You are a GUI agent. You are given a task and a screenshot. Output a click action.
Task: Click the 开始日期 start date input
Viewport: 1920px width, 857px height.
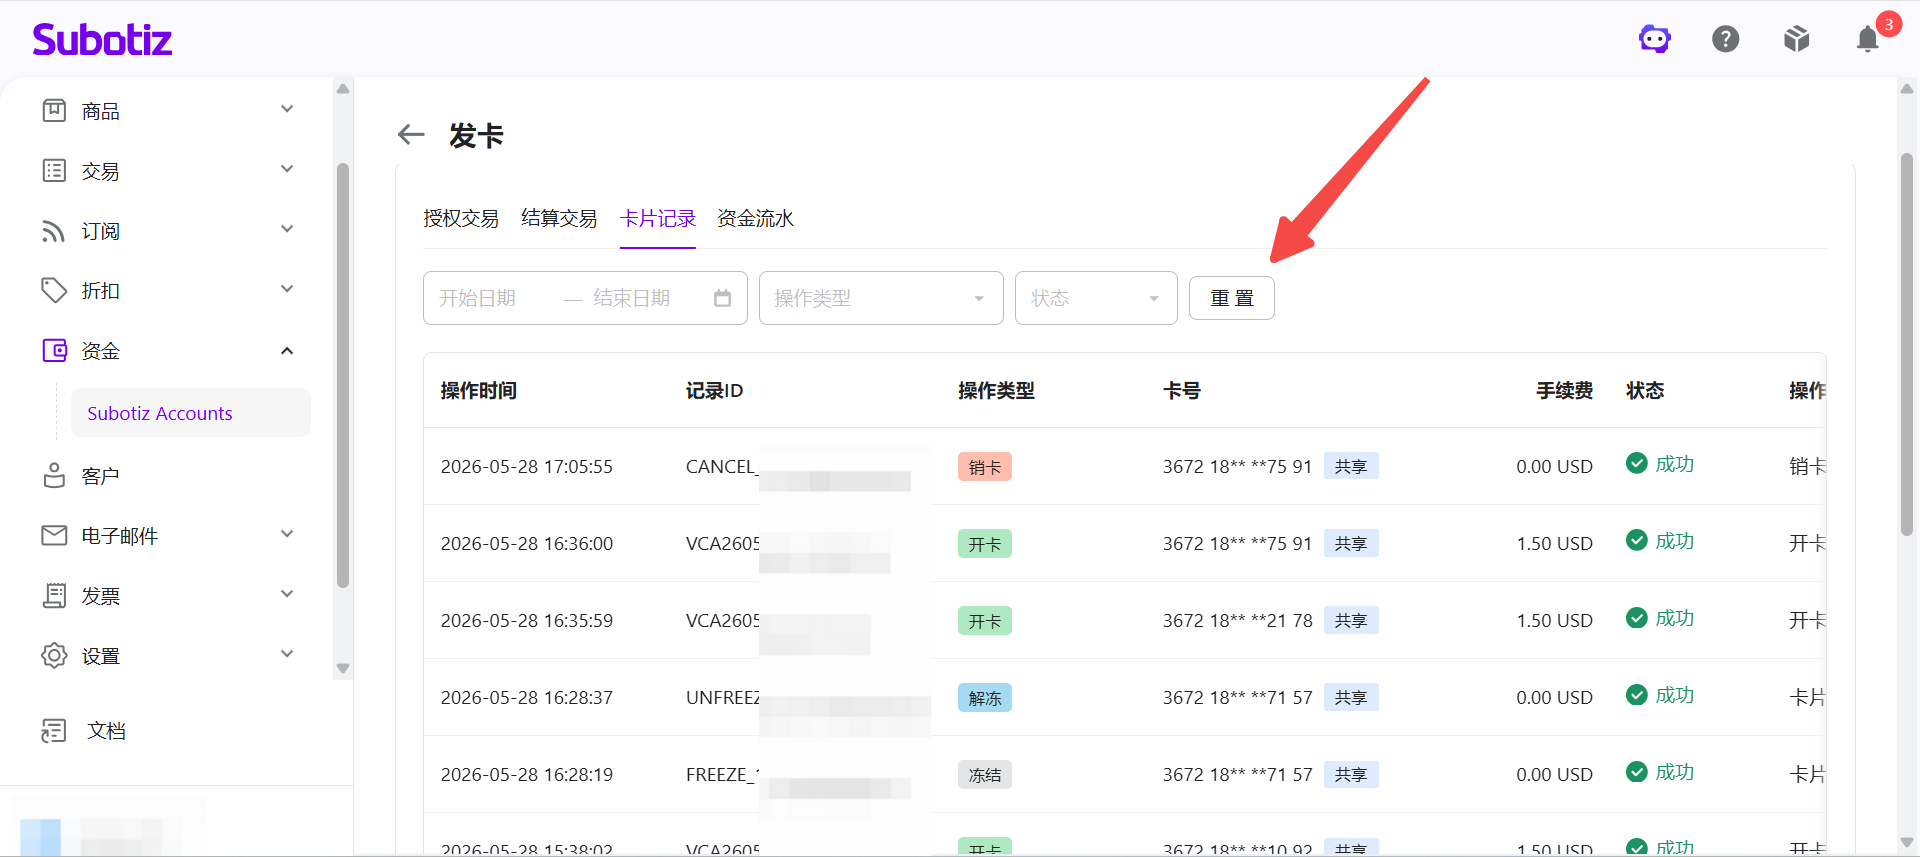pyautogui.click(x=495, y=298)
